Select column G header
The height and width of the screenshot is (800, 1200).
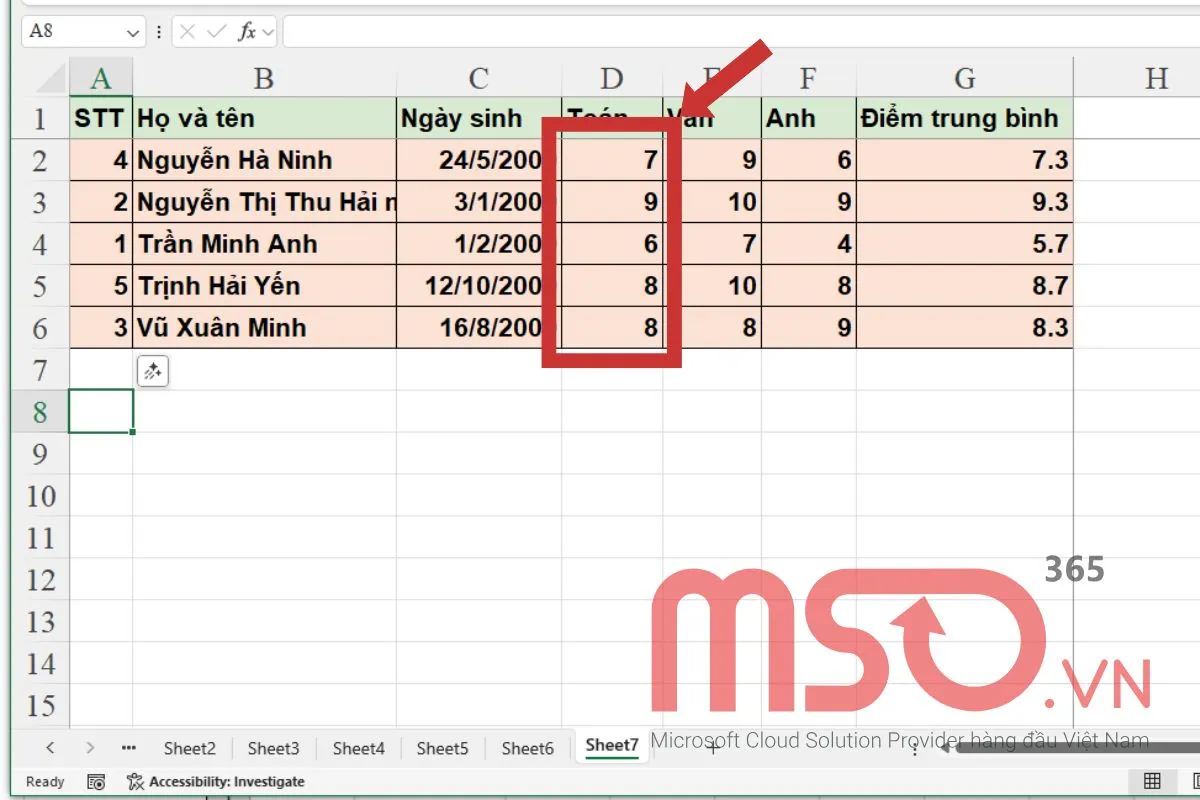point(964,78)
